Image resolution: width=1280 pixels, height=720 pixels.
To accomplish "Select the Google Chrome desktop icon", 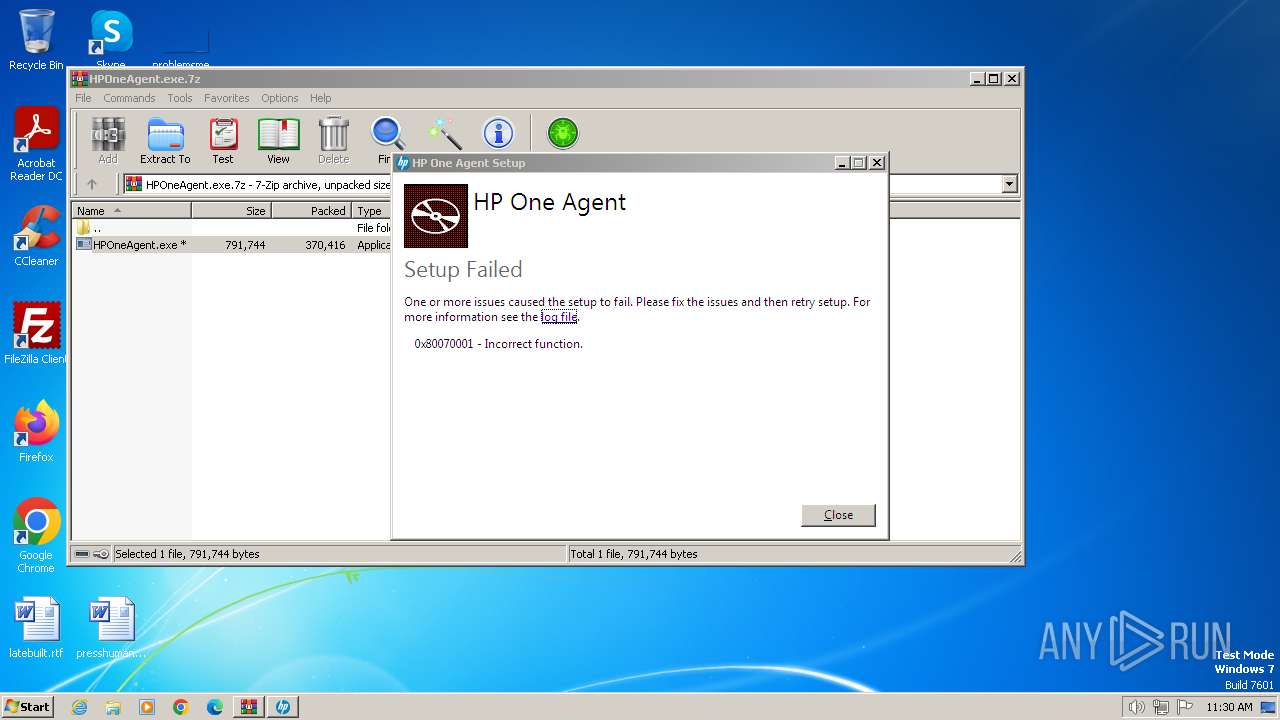I will point(36,535).
